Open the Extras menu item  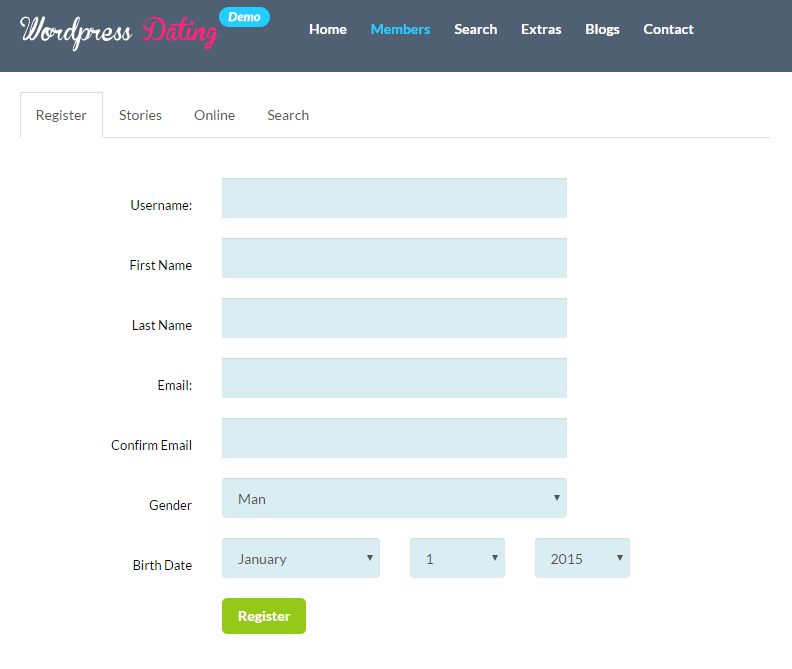(x=541, y=29)
